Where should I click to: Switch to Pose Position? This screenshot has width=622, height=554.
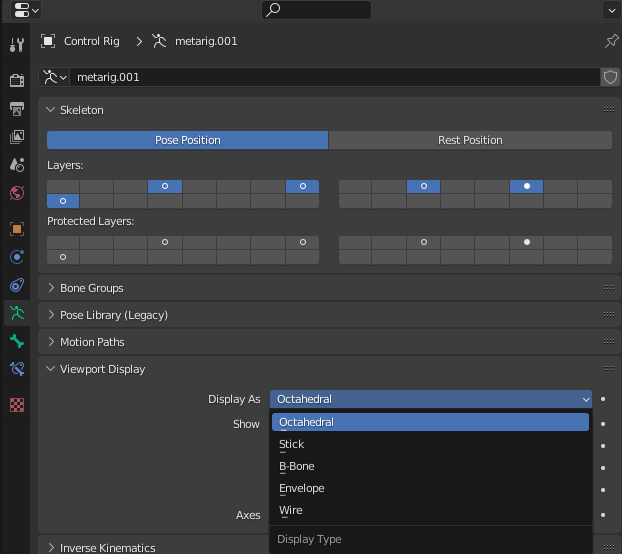(x=187, y=140)
